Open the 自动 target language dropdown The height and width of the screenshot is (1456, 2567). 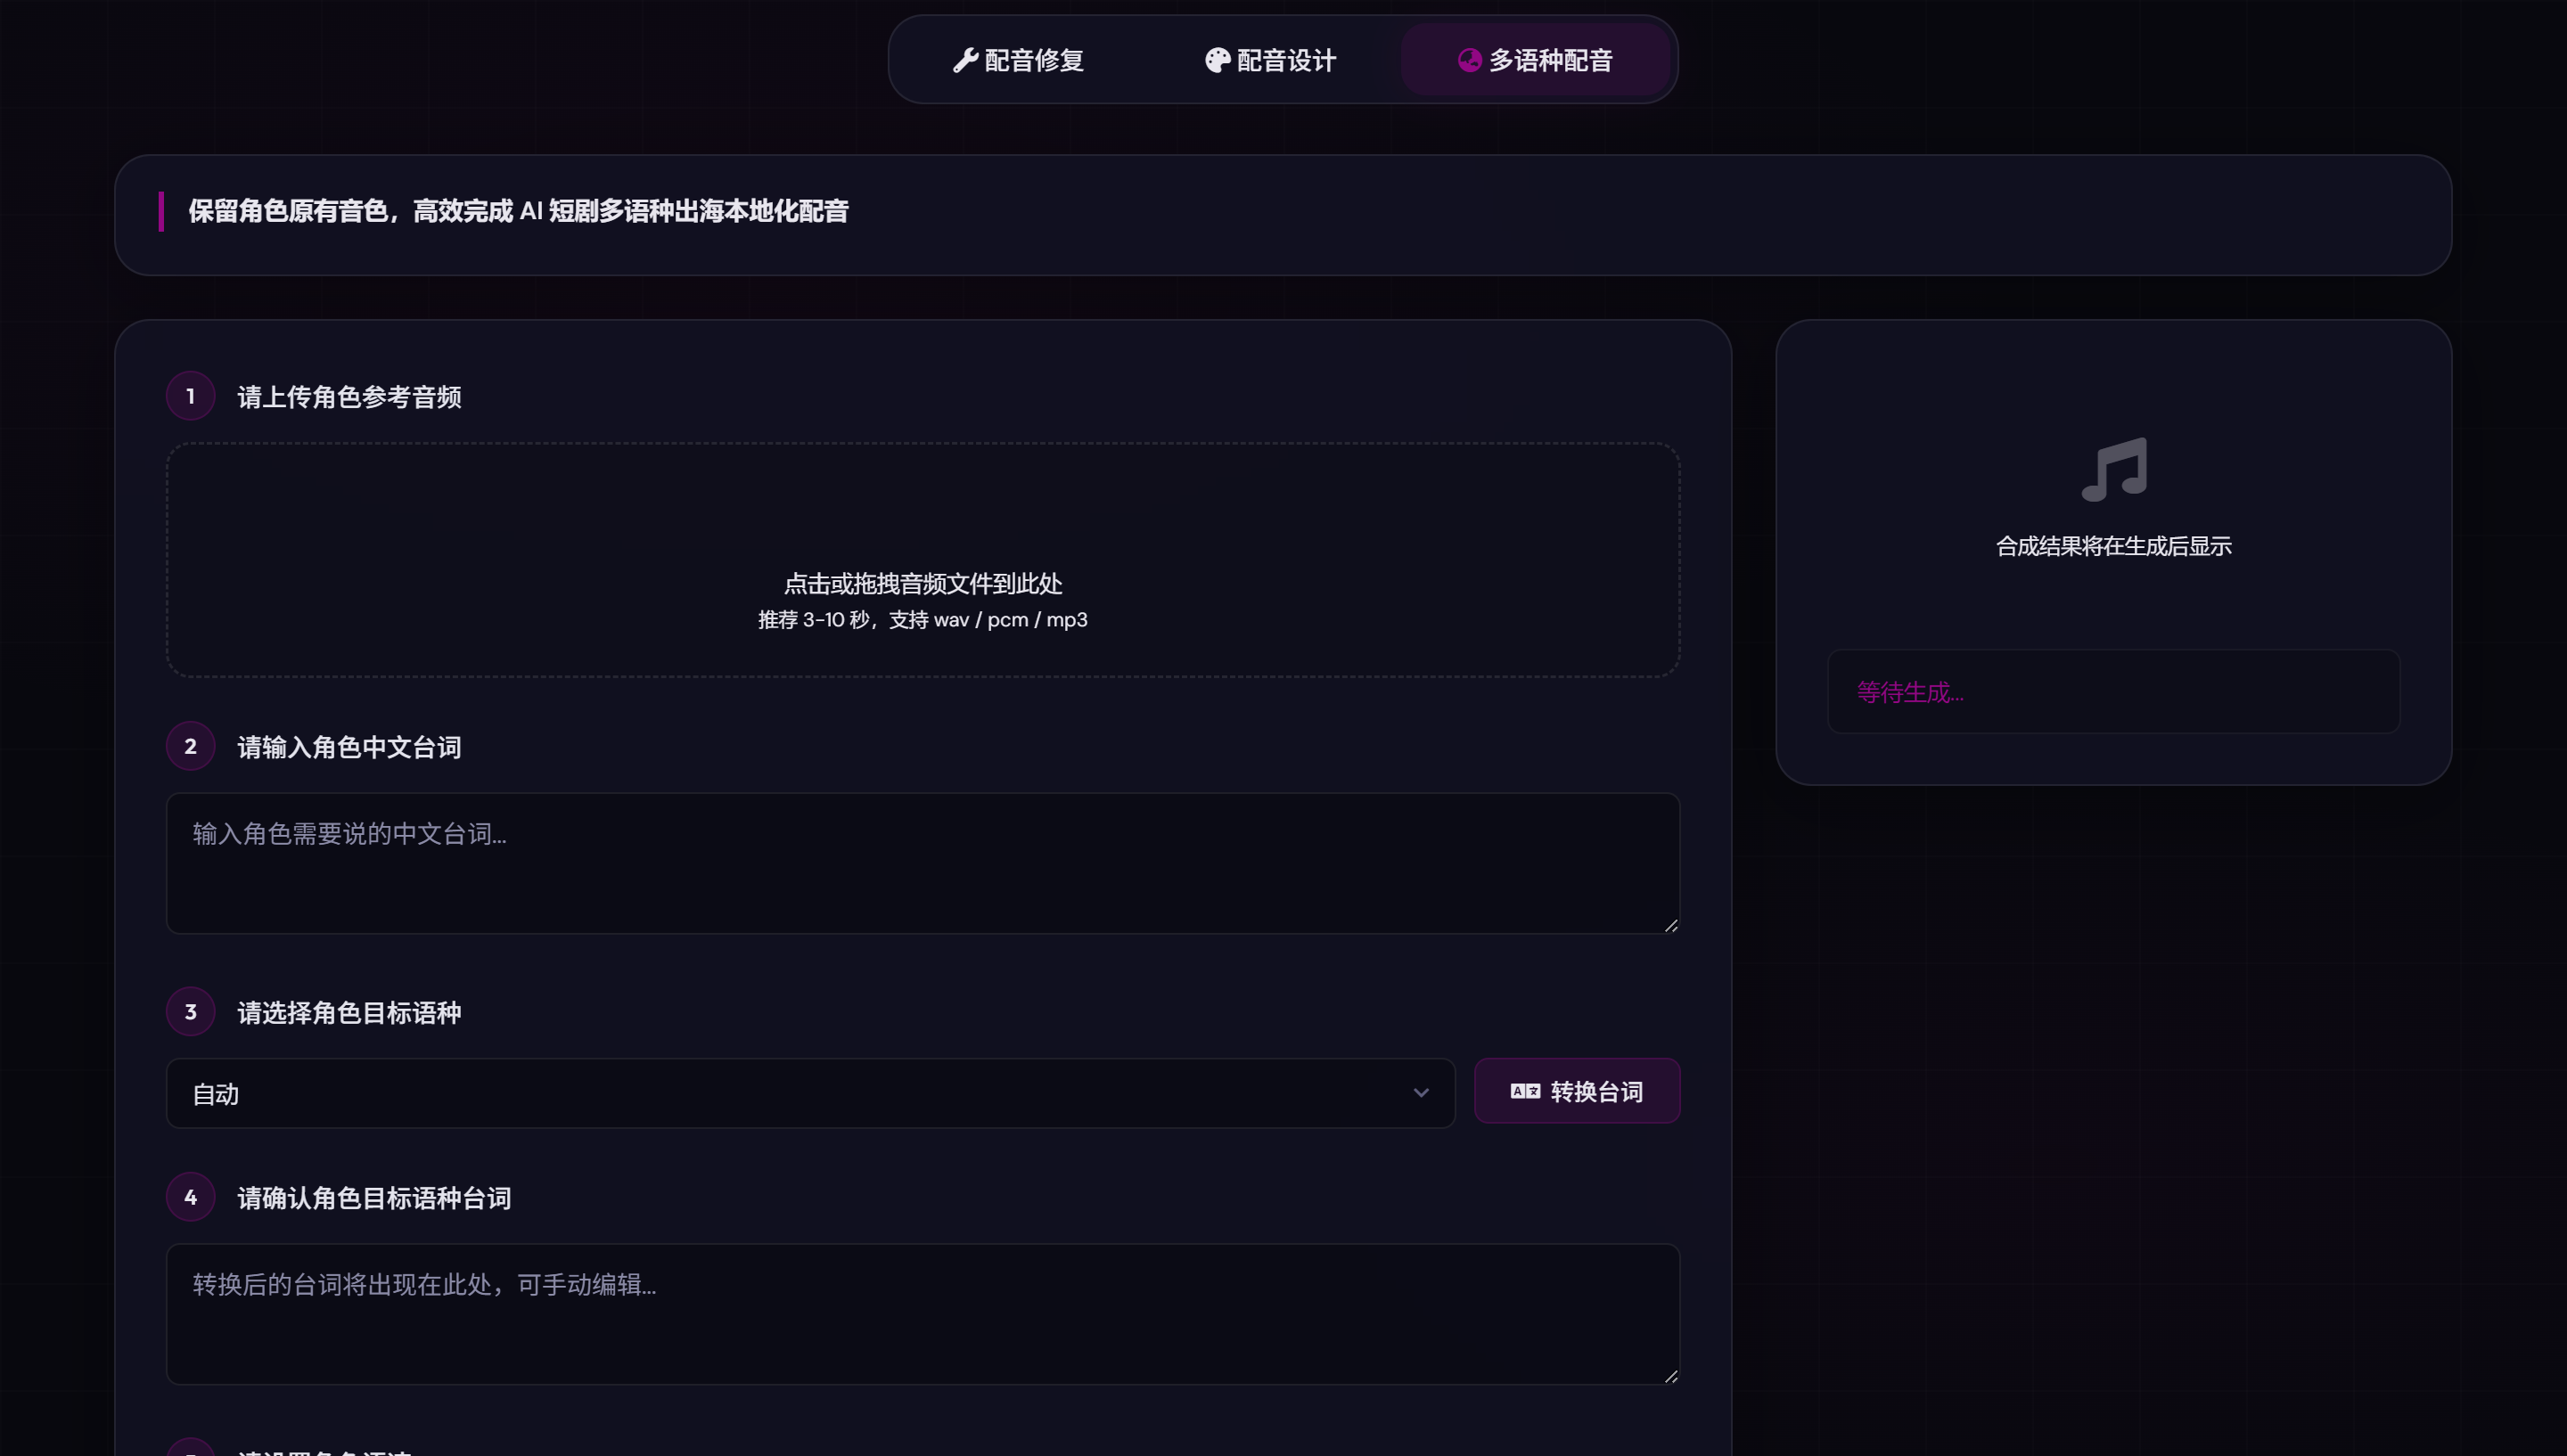click(x=810, y=1093)
